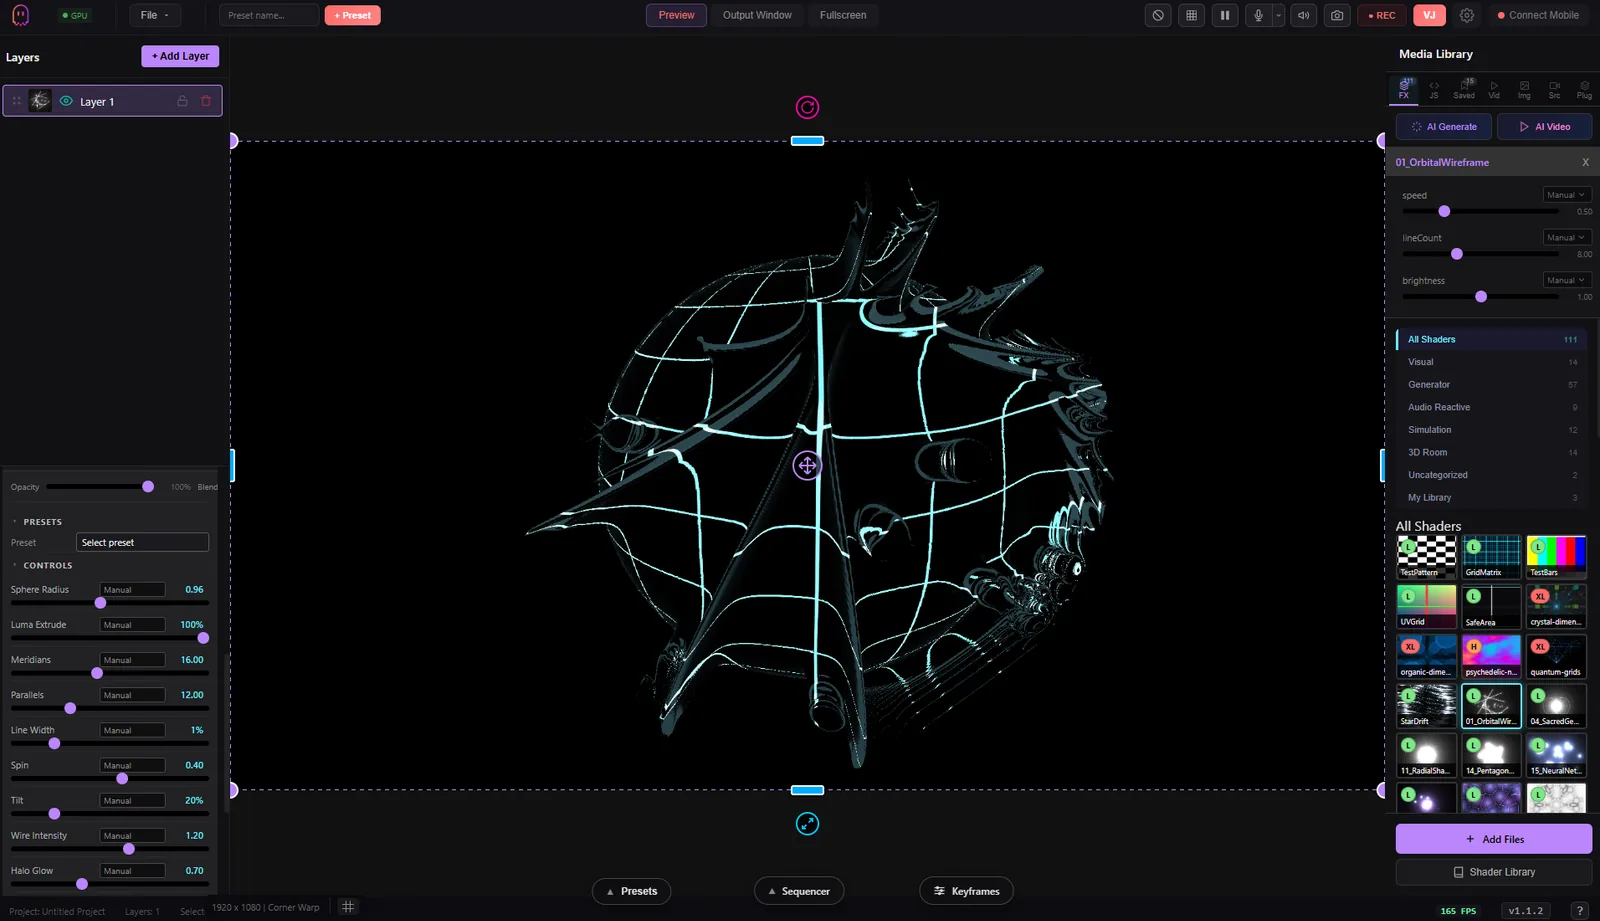Select the Img tab icon in Media Library
The image size is (1600, 921).
(1524, 89)
